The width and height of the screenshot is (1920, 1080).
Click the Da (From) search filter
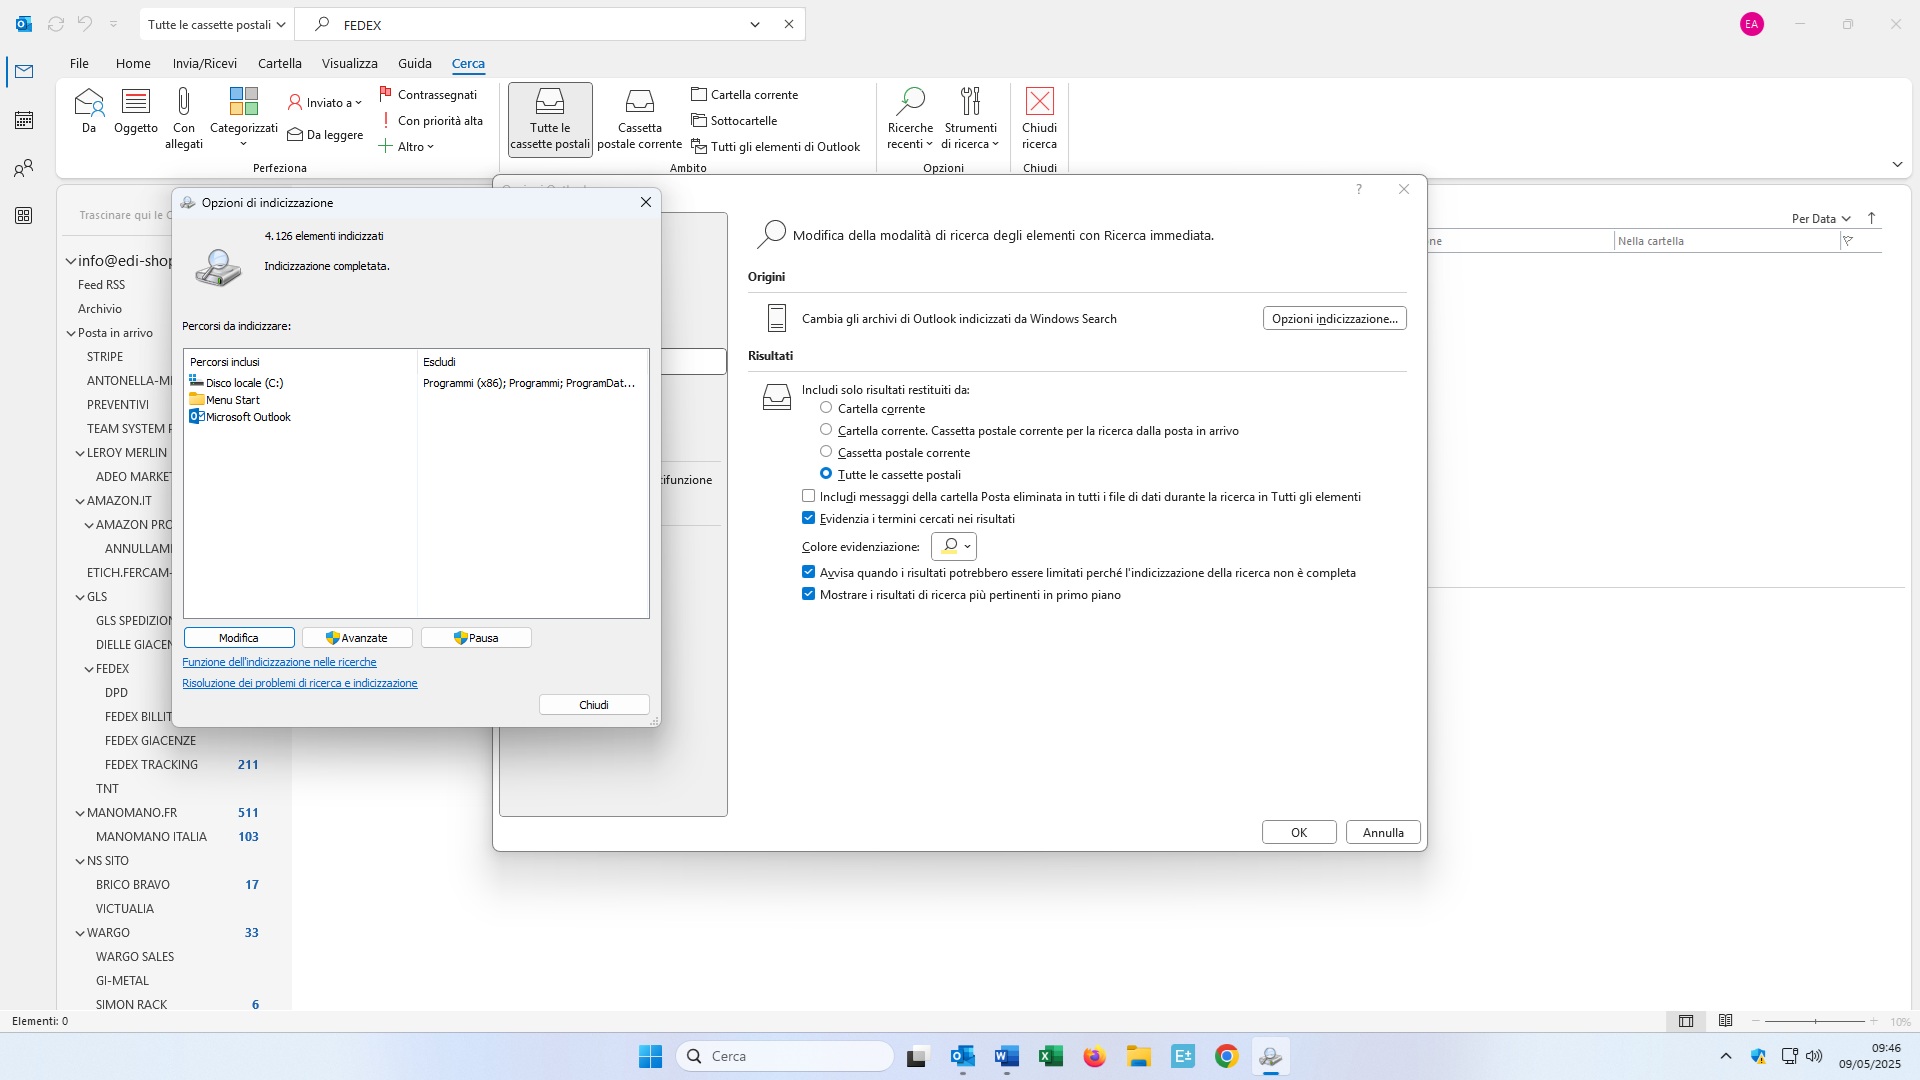click(89, 111)
